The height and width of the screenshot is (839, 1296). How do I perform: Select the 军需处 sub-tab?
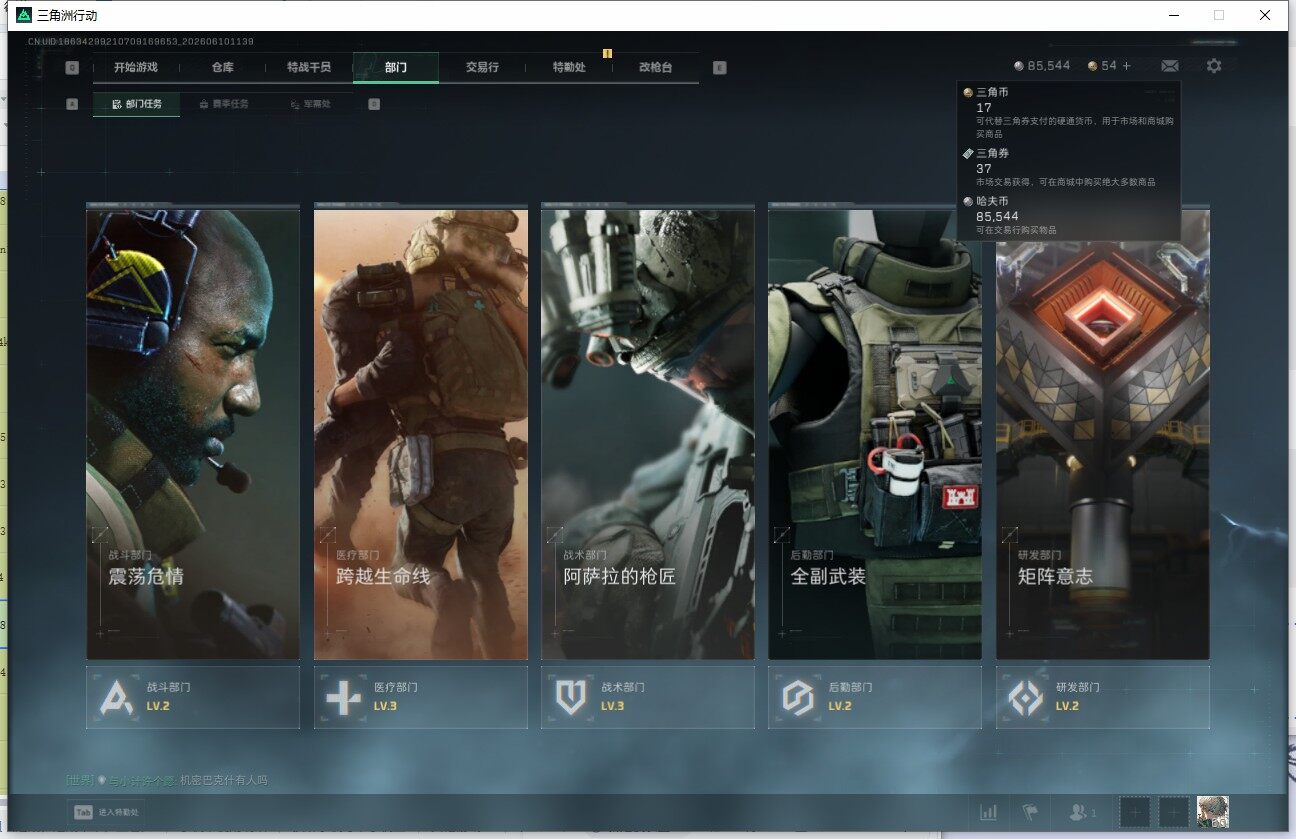tap(311, 103)
